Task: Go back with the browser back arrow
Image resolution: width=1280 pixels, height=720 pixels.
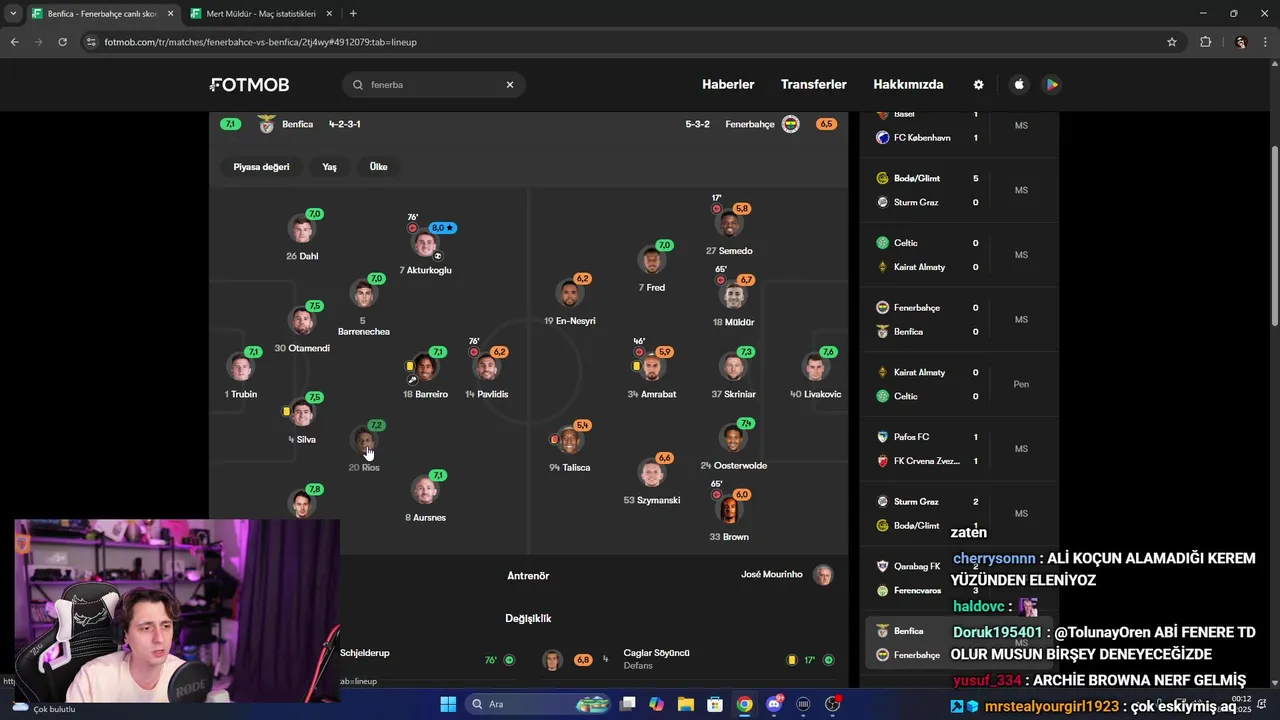Action: pyautogui.click(x=14, y=42)
